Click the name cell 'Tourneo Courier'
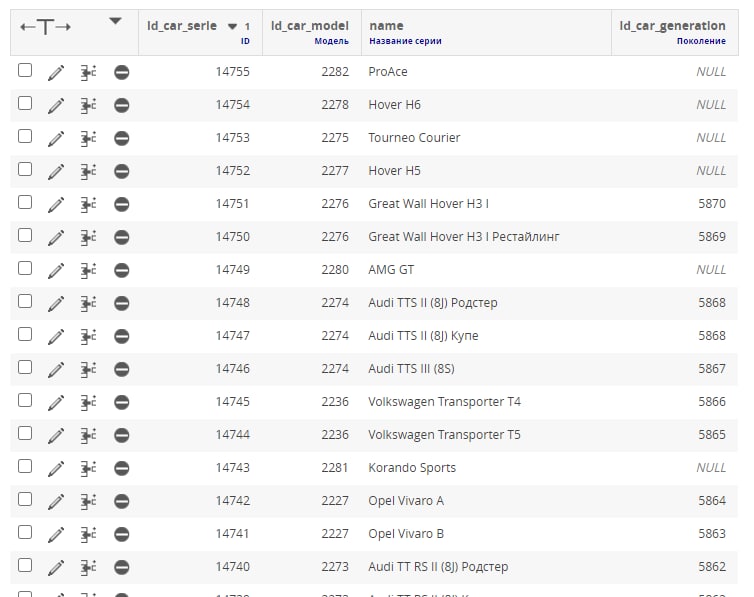Screen dimensions: 754x597 point(414,138)
